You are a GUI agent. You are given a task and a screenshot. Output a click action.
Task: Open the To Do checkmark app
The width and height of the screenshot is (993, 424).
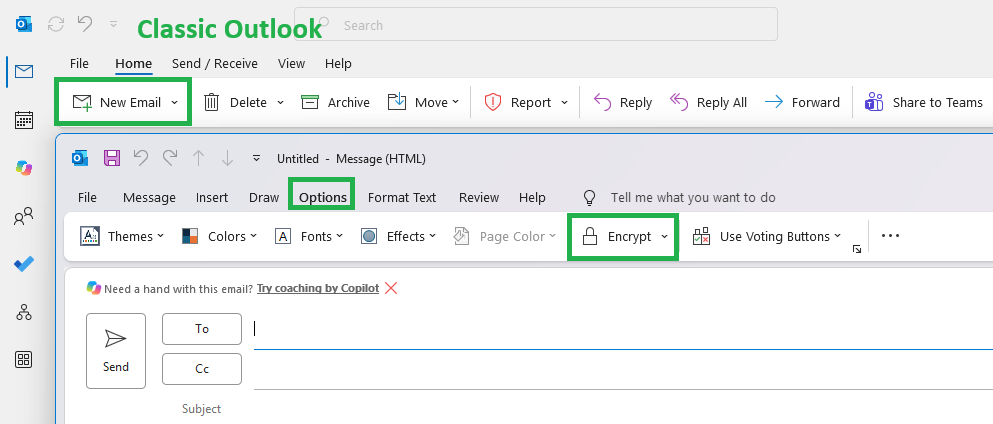pos(24,265)
